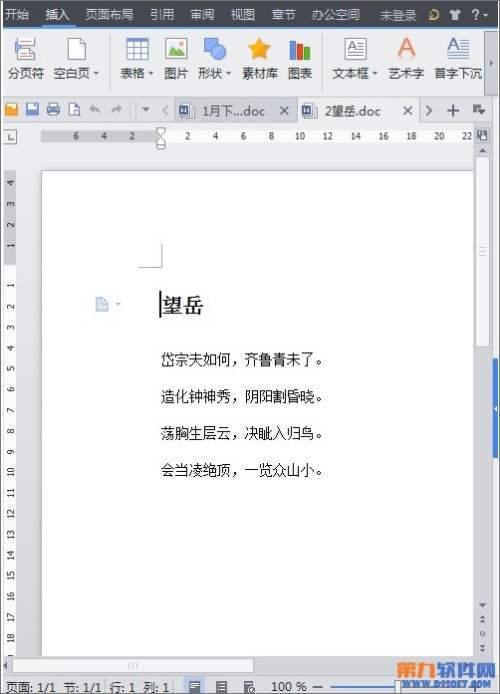Open the 素材库 star icon
Screen dimensions: 500x694
point(260,59)
